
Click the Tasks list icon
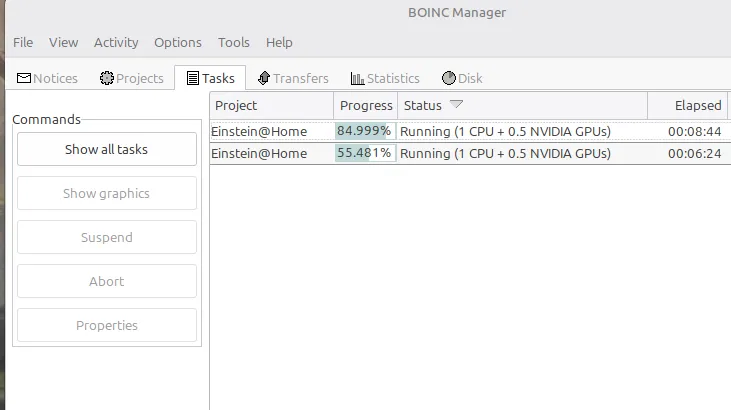click(193, 78)
